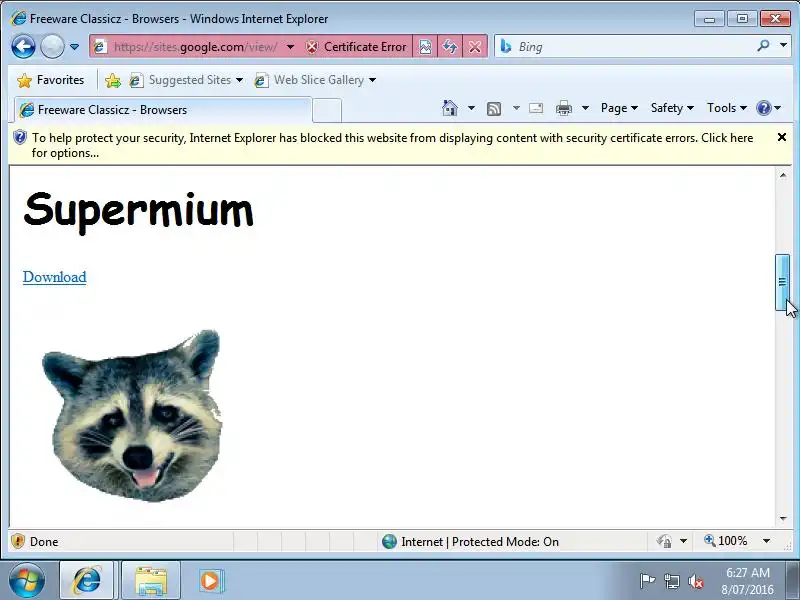Click the Certificate Error shield
The image size is (800, 600).
[x=356, y=47]
